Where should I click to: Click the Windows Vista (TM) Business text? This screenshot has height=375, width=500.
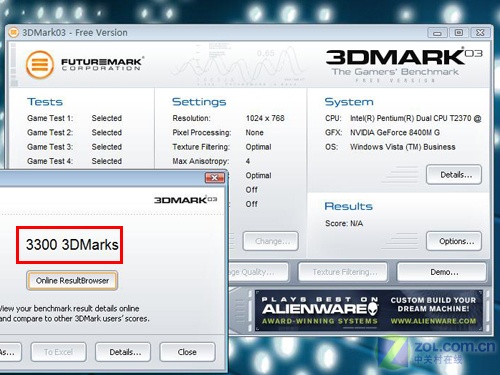point(403,147)
